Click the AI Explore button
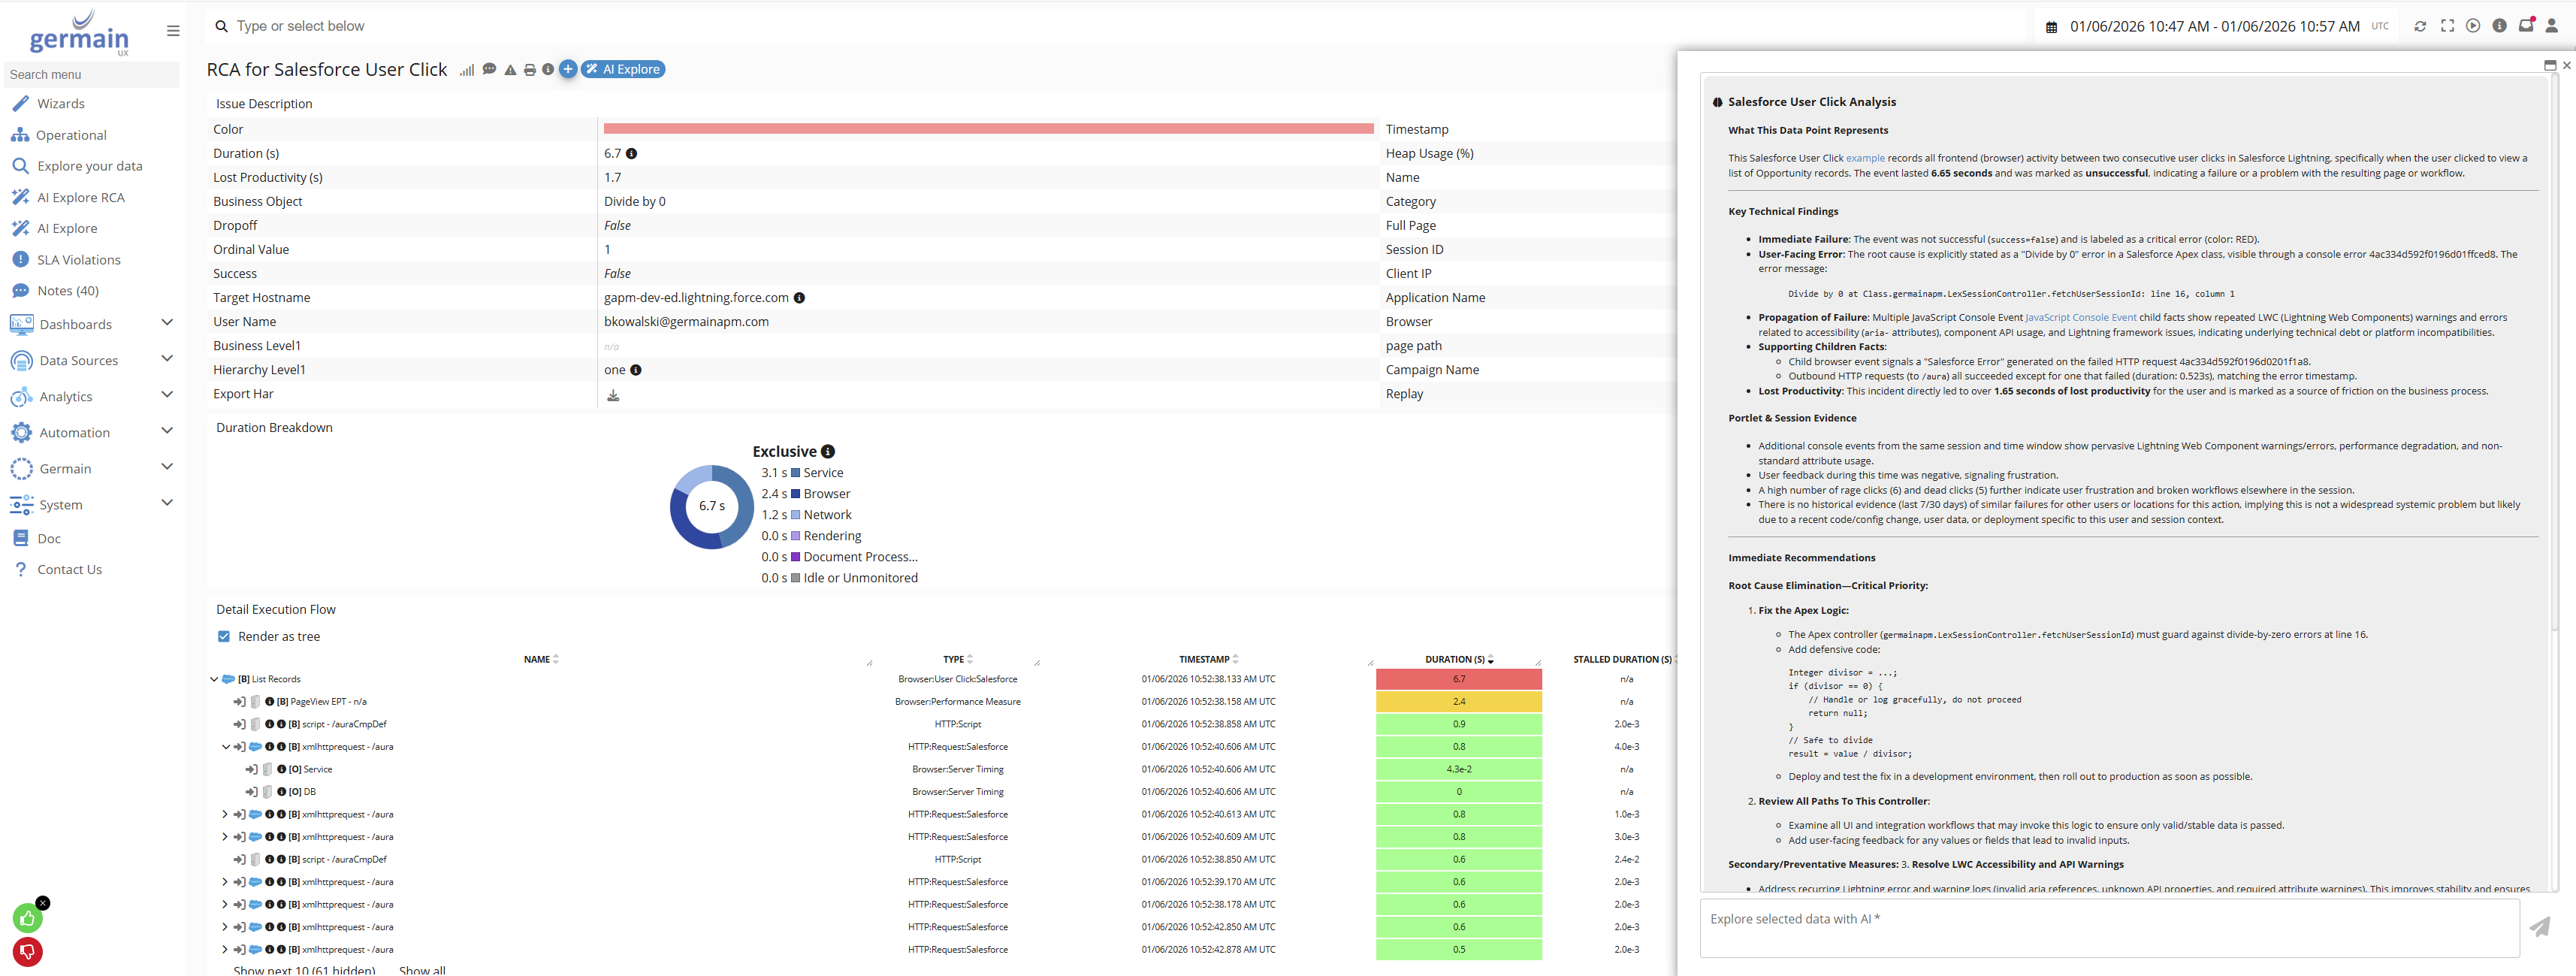2576x976 pixels. click(623, 69)
